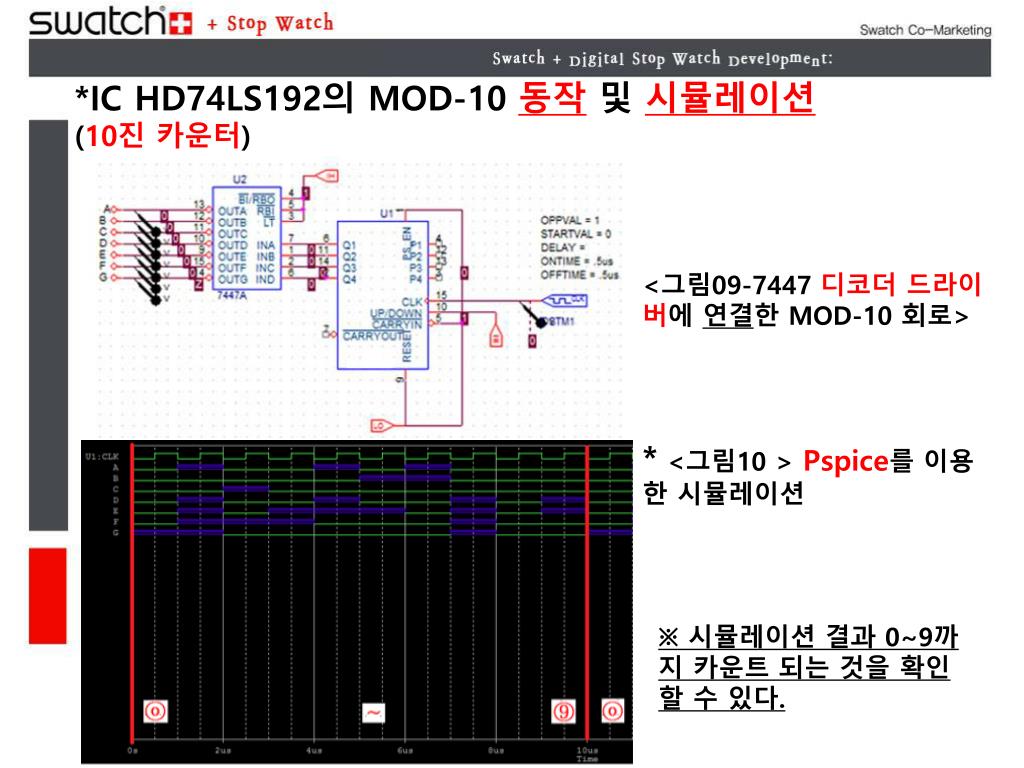The image size is (1024, 768).
Task: Click the circled 0 marker above the 0s label
Action: point(155,711)
